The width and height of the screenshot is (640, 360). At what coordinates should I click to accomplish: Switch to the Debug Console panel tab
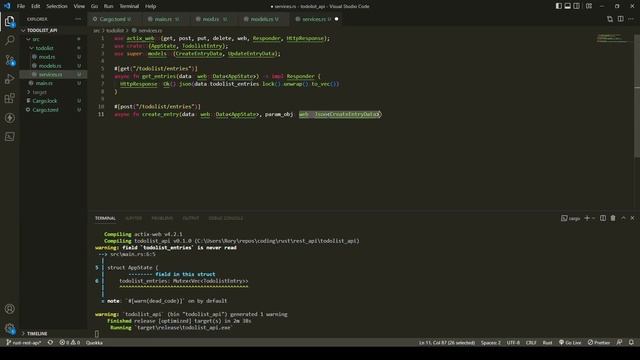point(226,218)
